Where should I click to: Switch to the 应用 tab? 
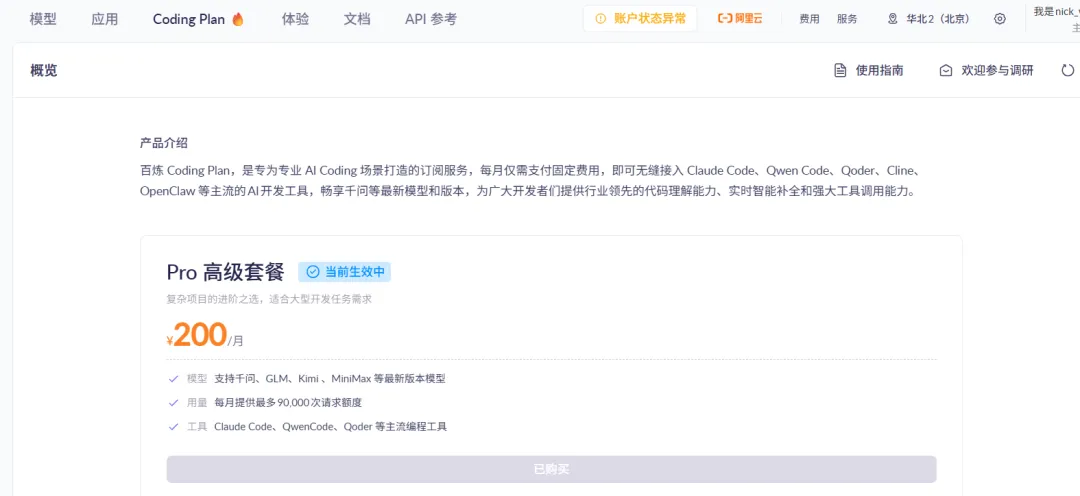click(x=105, y=19)
